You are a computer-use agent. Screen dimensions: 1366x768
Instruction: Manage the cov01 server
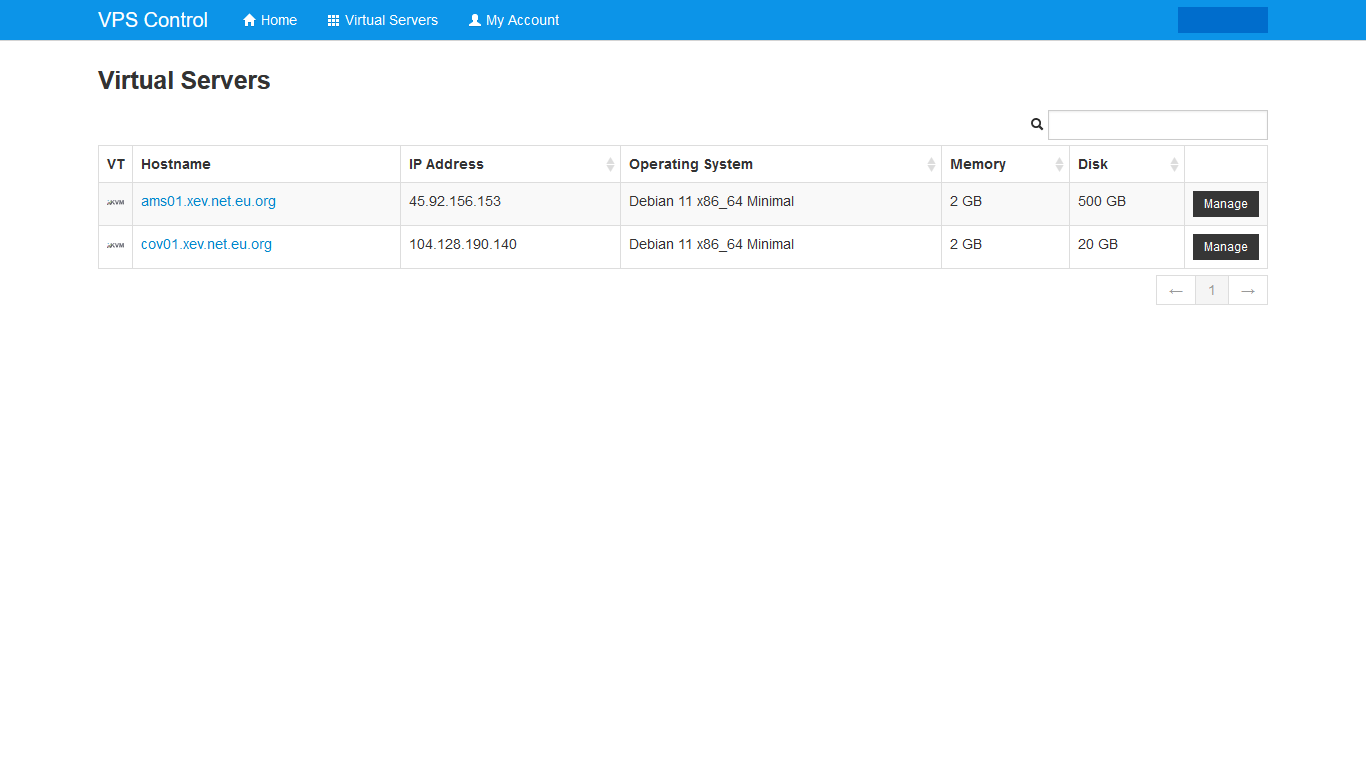click(1225, 247)
